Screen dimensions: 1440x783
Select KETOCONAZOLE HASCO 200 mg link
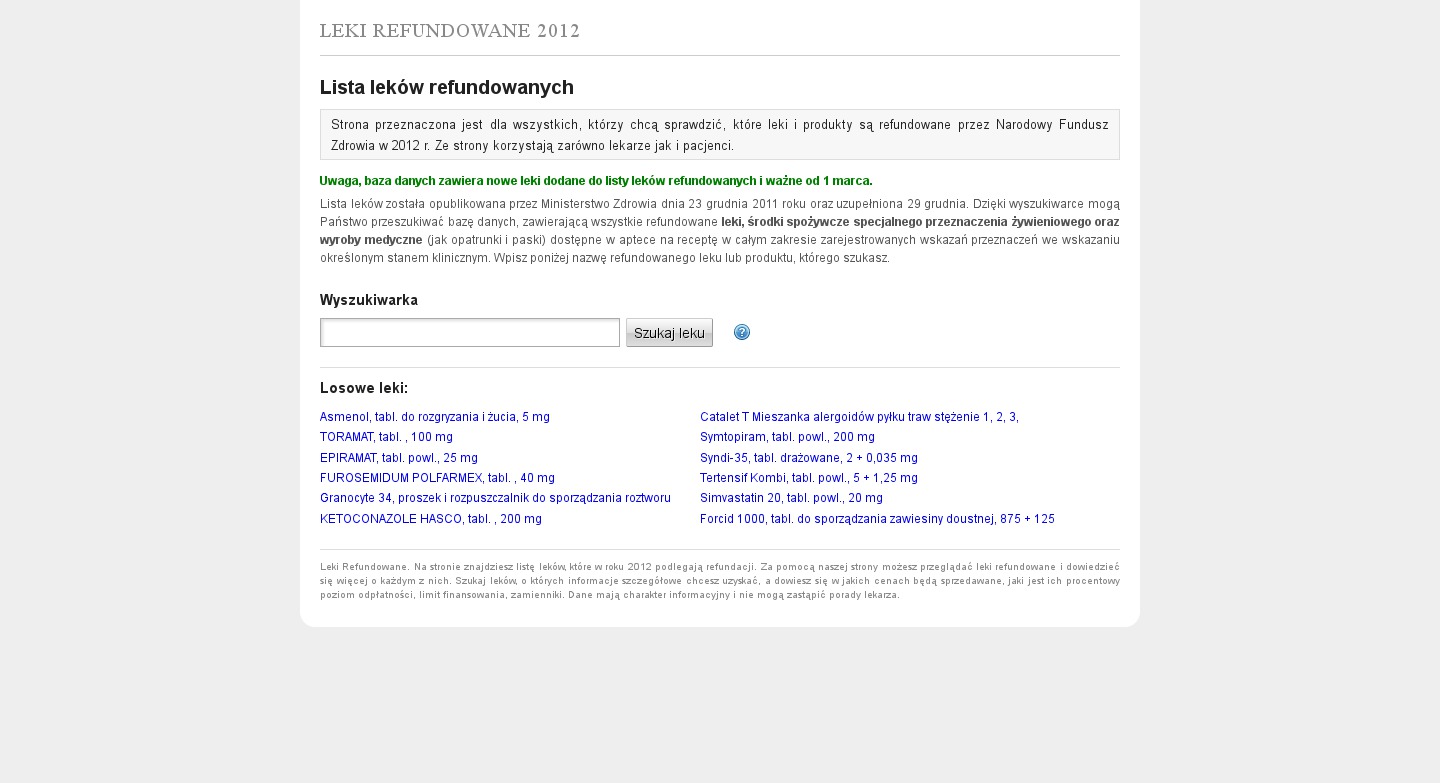(x=431, y=519)
